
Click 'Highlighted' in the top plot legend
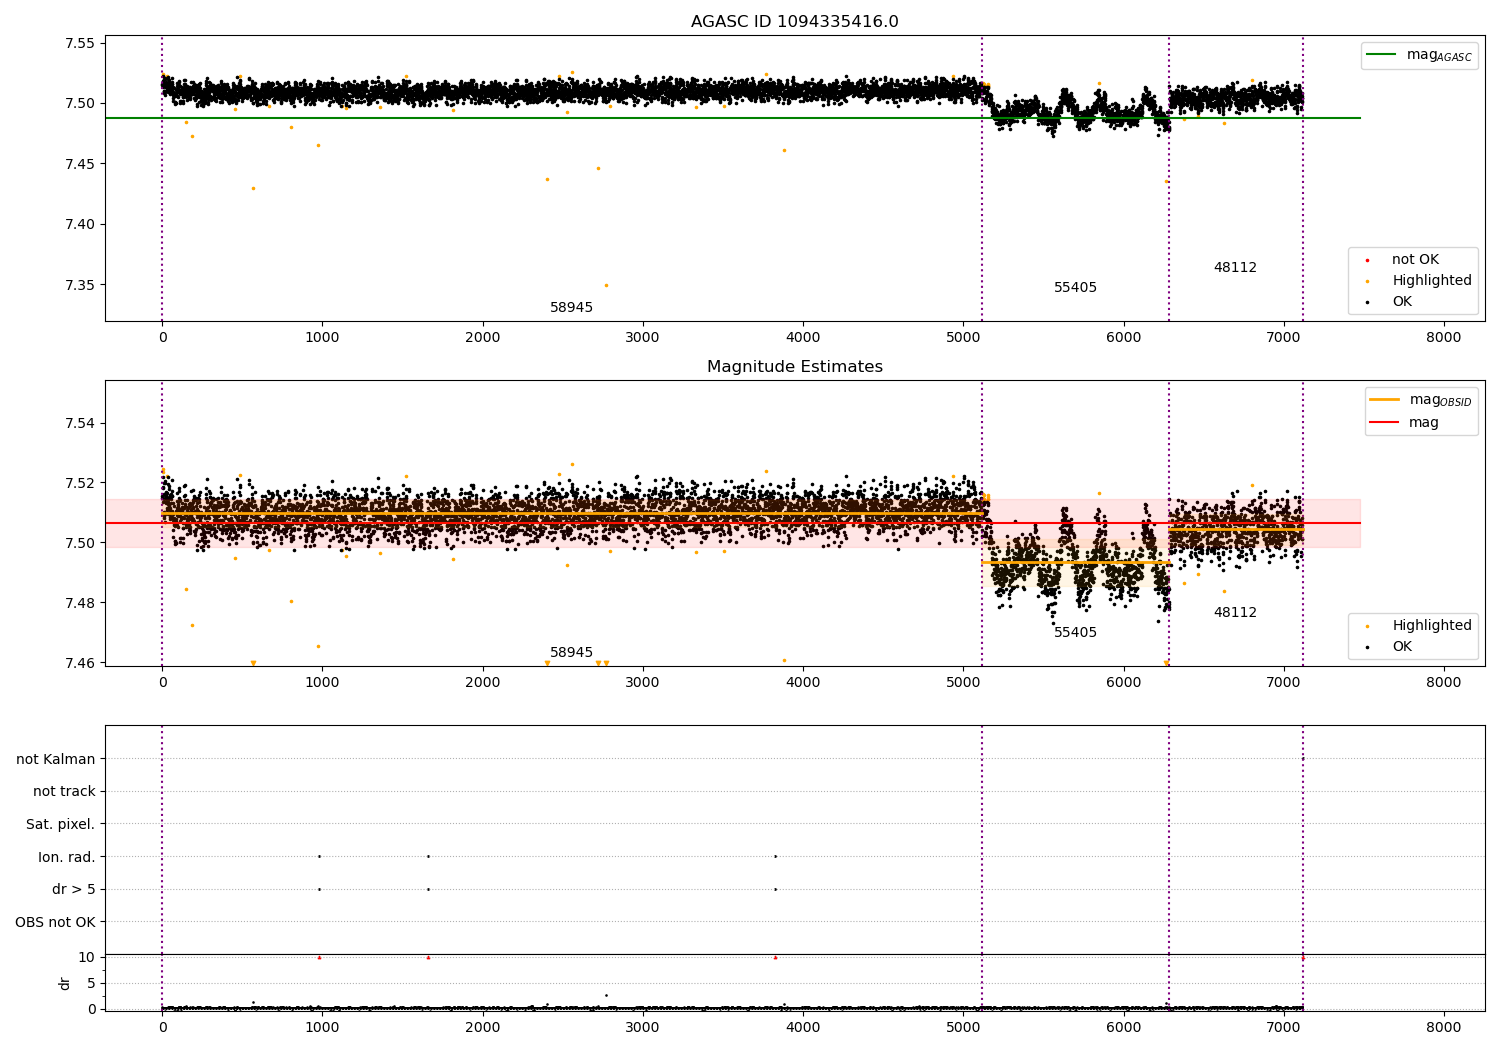1432,281
